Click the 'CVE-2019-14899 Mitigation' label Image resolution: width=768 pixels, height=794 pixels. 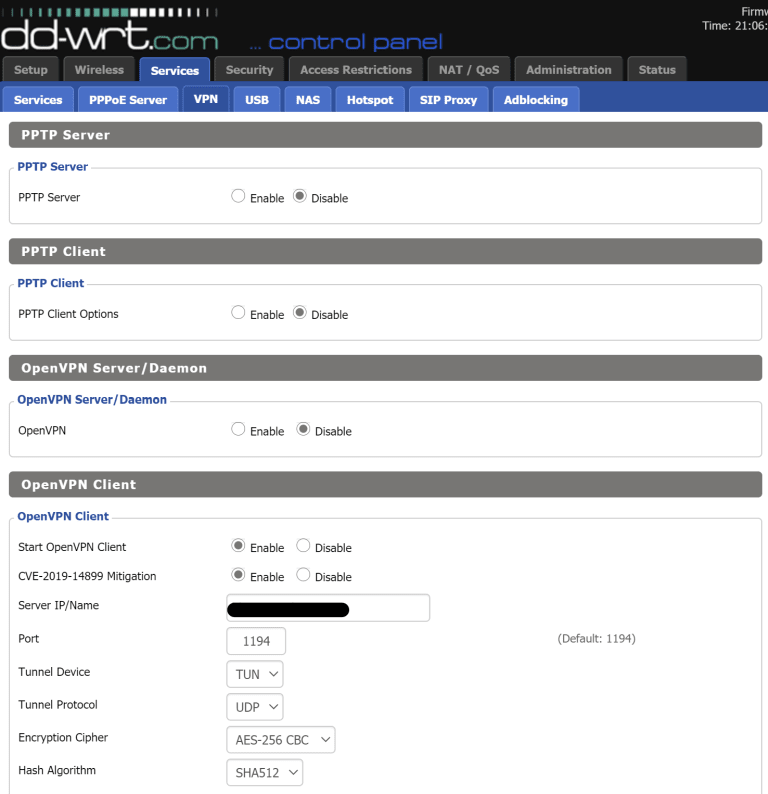[x=87, y=576]
